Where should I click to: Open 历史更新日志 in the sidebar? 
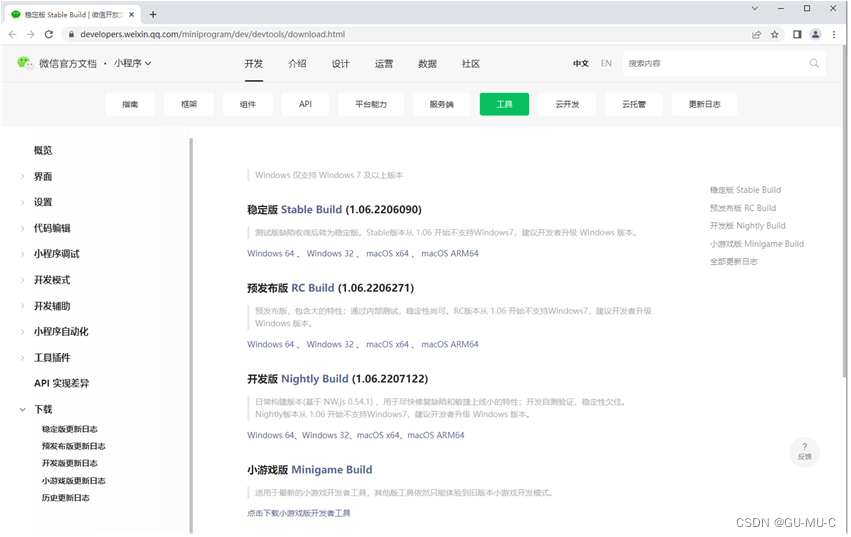(66, 498)
